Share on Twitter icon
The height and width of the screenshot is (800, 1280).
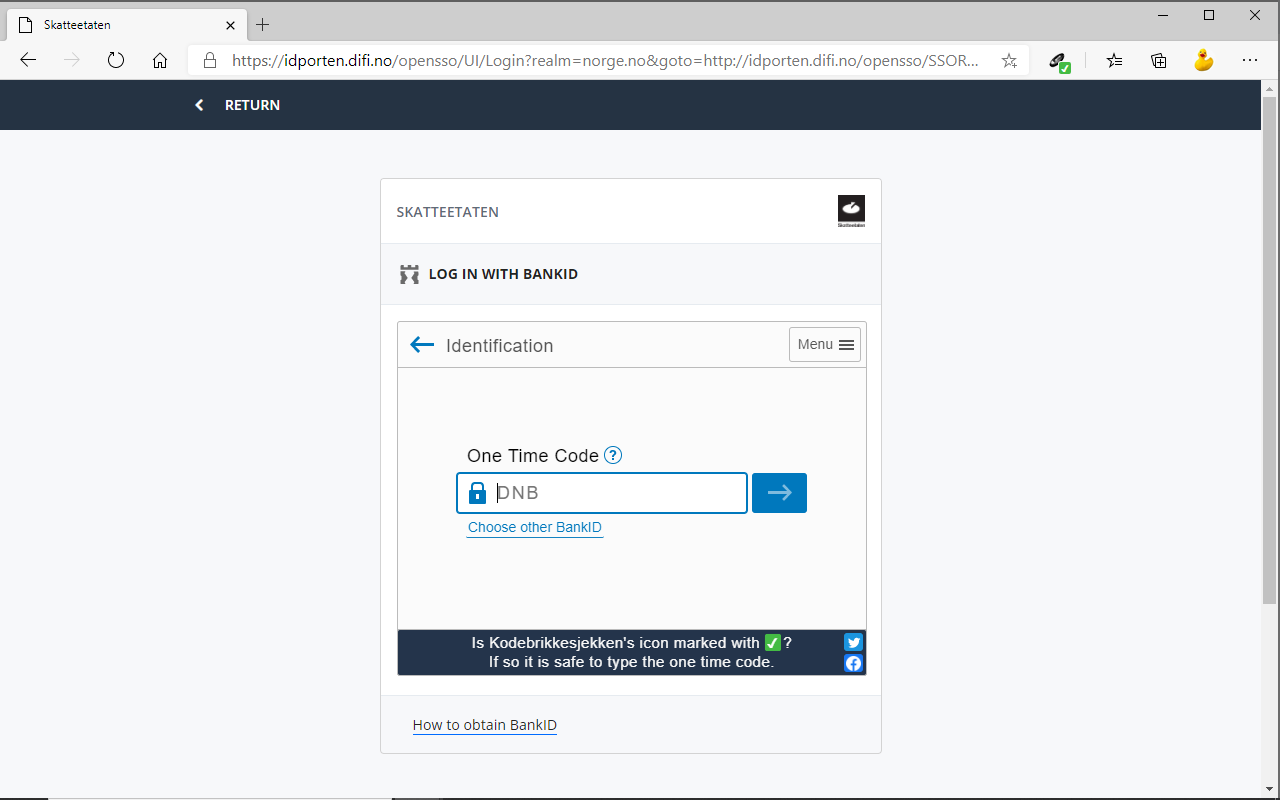pos(853,642)
